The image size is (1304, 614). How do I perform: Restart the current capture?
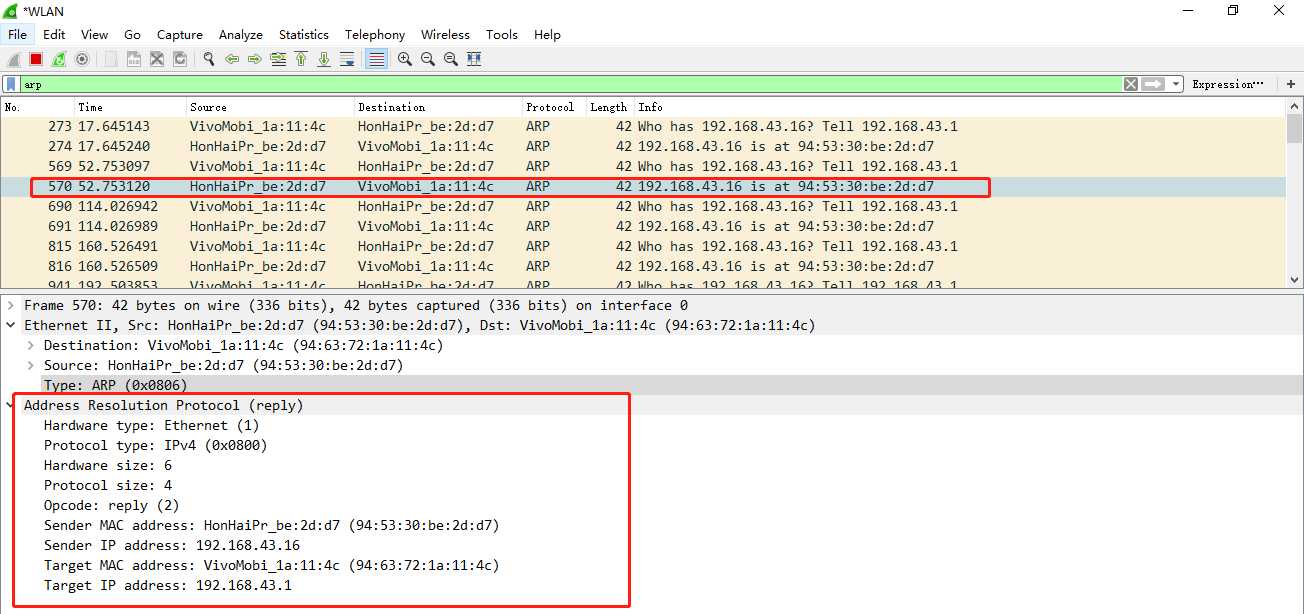click(59, 60)
